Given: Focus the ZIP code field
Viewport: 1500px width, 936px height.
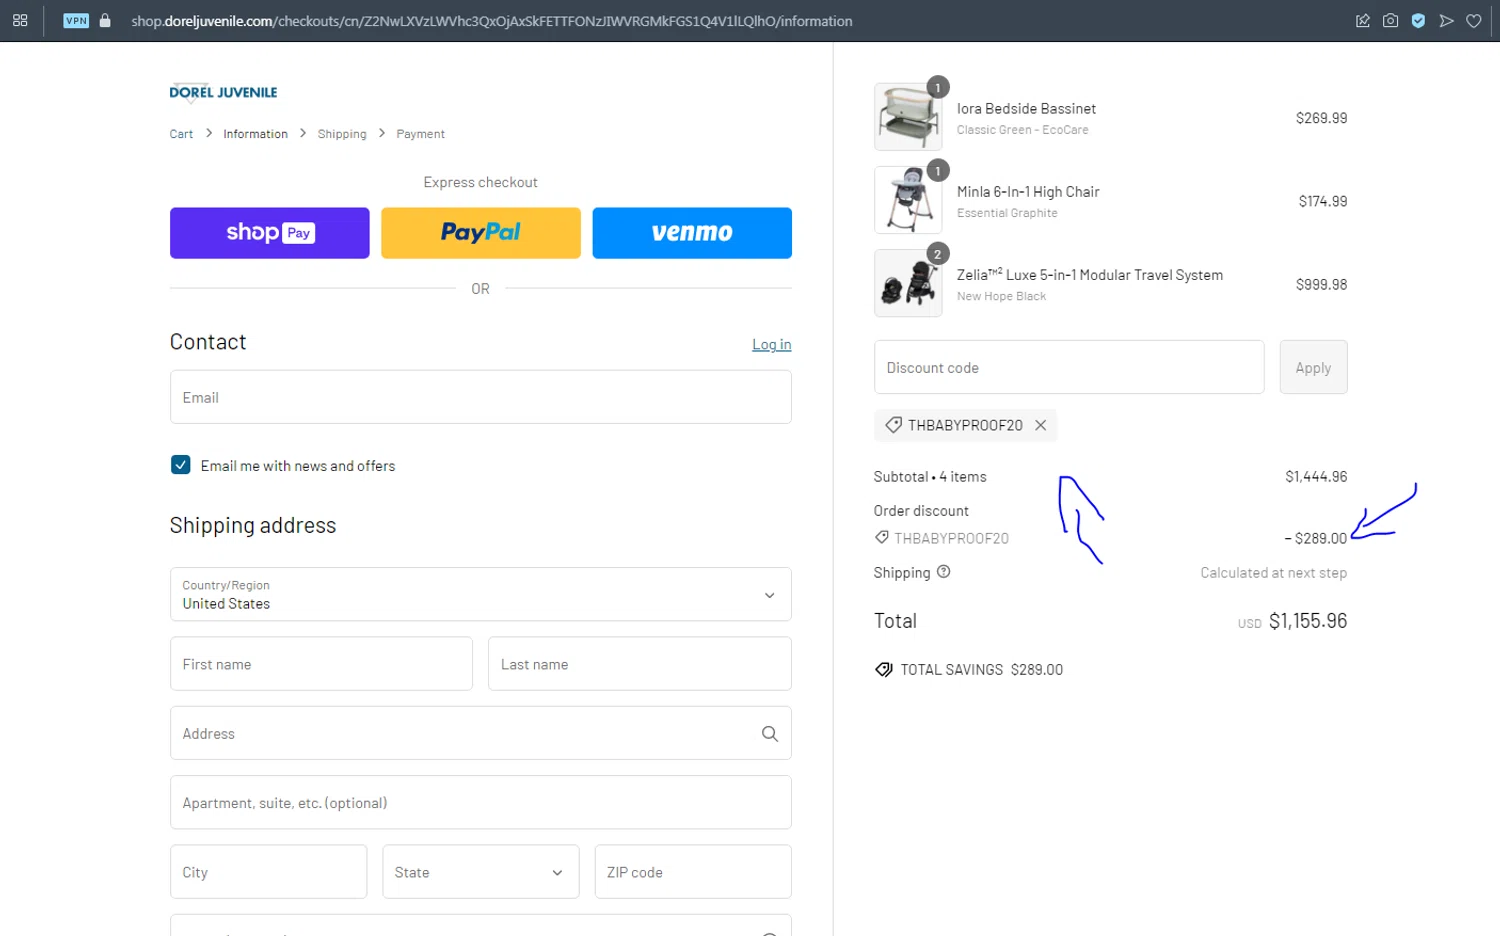Looking at the screenshot, I should click(693, 872).
